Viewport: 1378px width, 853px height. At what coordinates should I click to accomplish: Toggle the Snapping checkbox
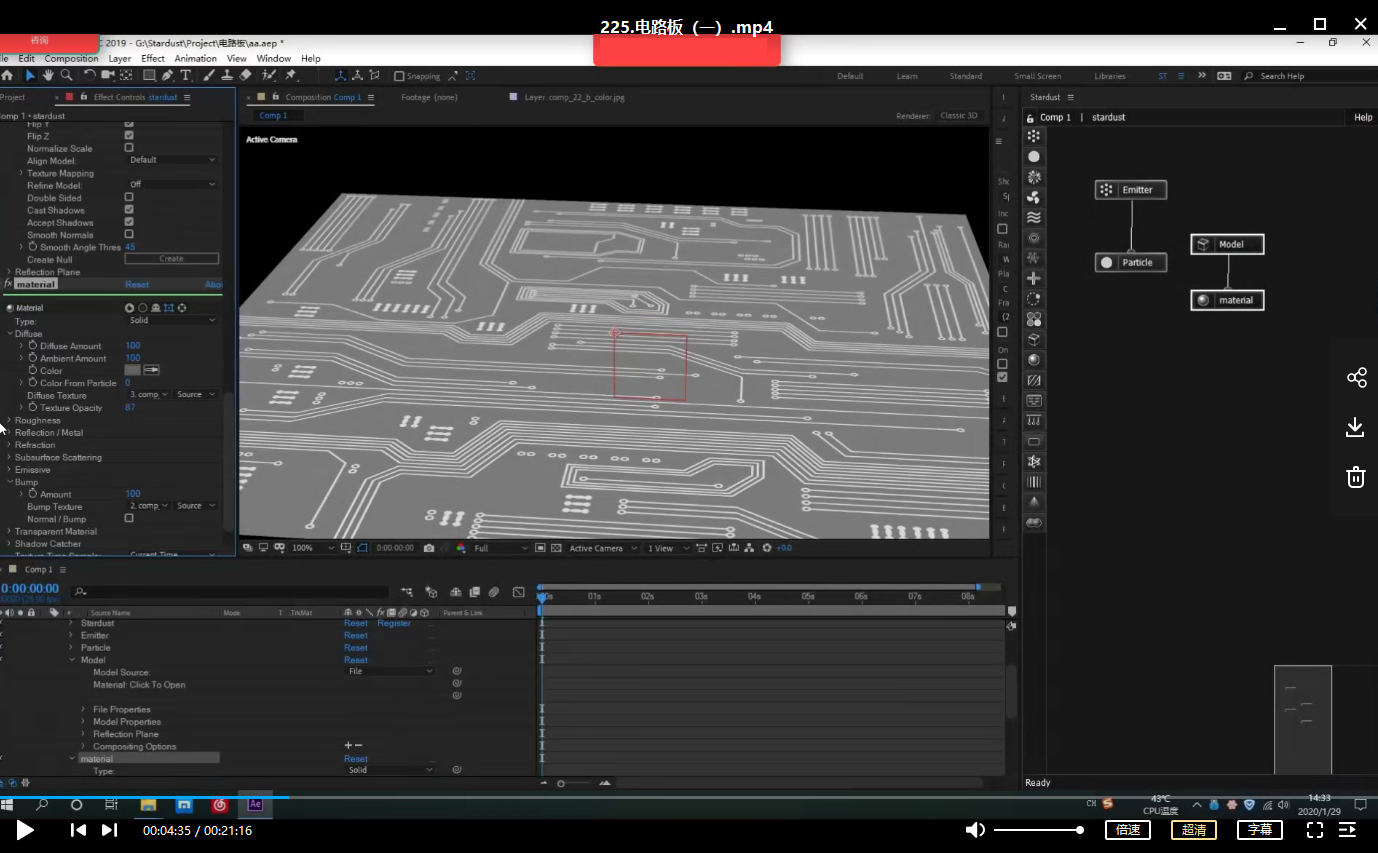(399, 76)
